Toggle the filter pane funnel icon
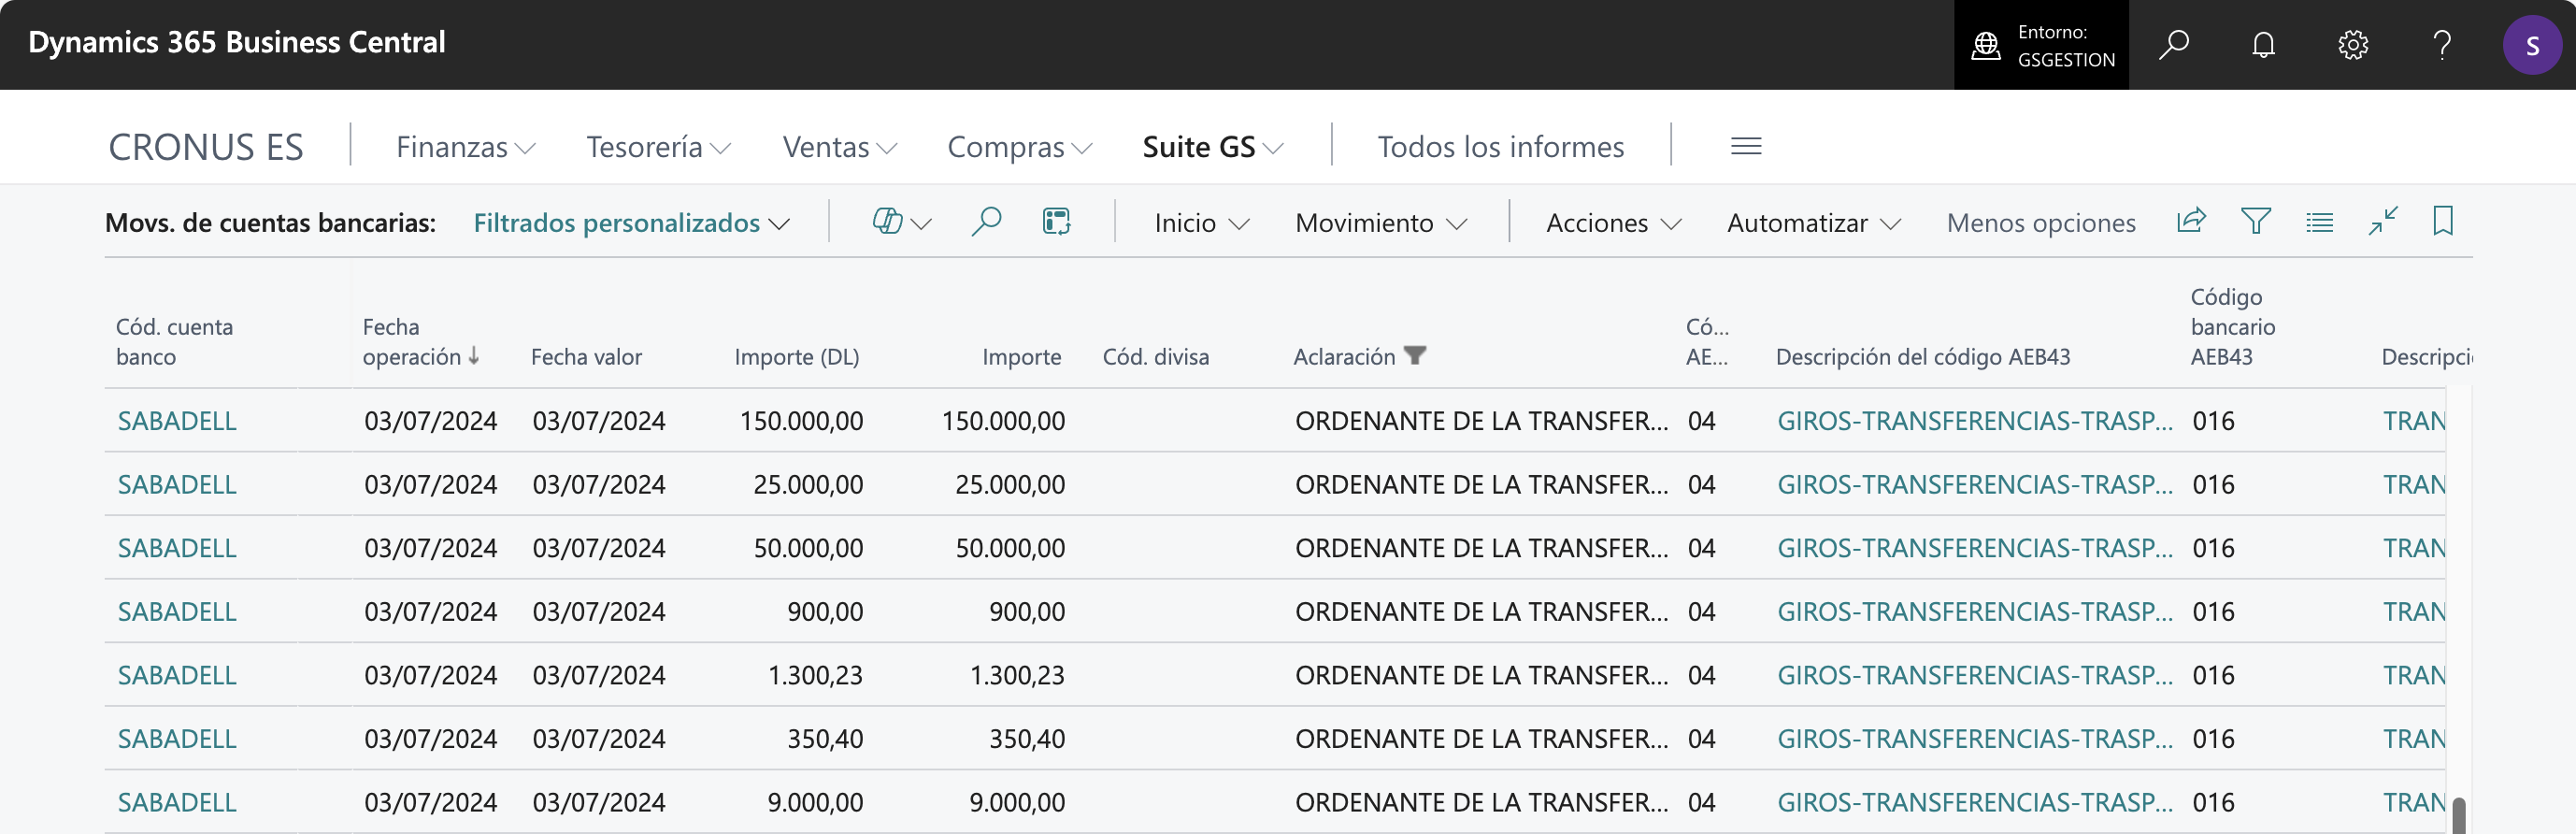The image size is (2576, 834). (2256, 221)
